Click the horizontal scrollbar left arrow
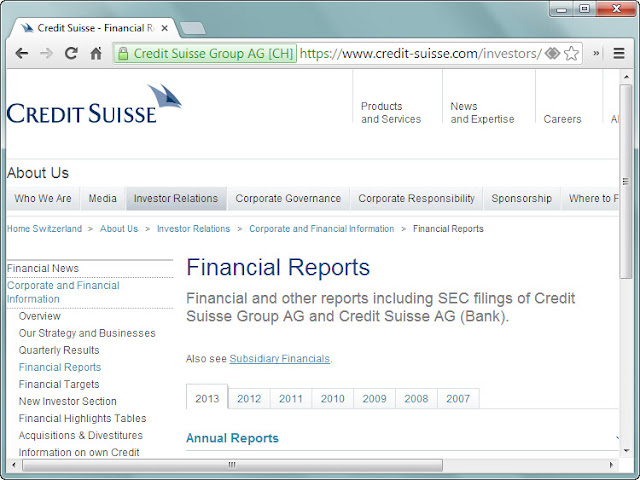This screenshot has width=640, height=480. 14,464
